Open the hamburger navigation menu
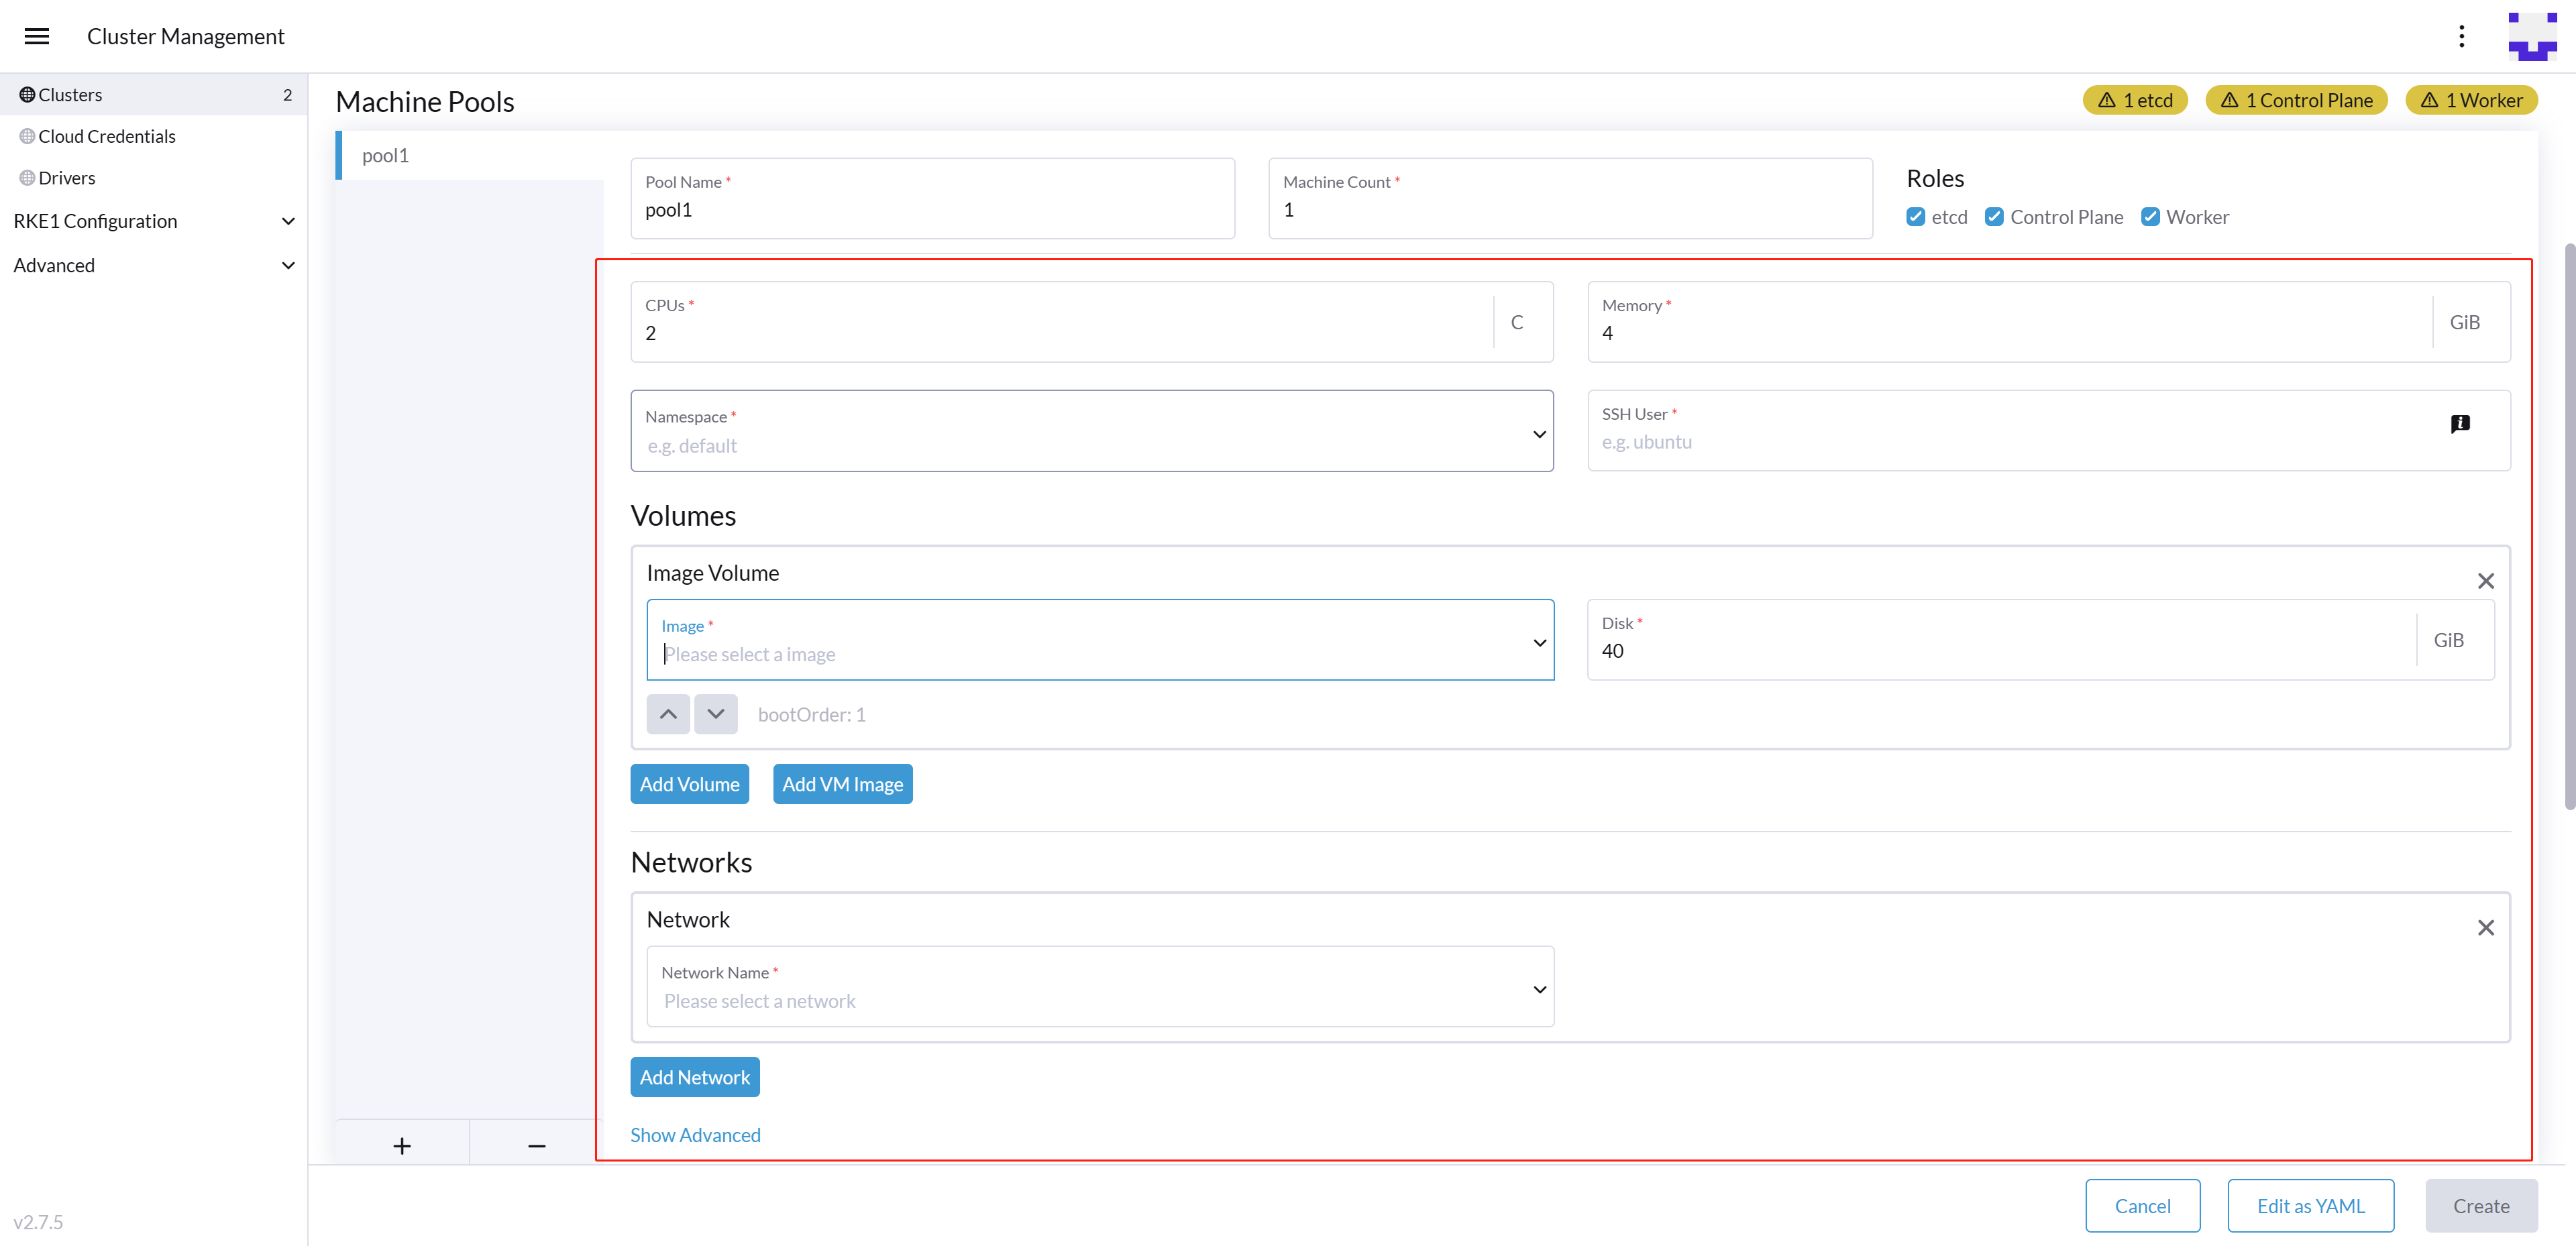The image size is (2576, 1246). tap(37, 36)
